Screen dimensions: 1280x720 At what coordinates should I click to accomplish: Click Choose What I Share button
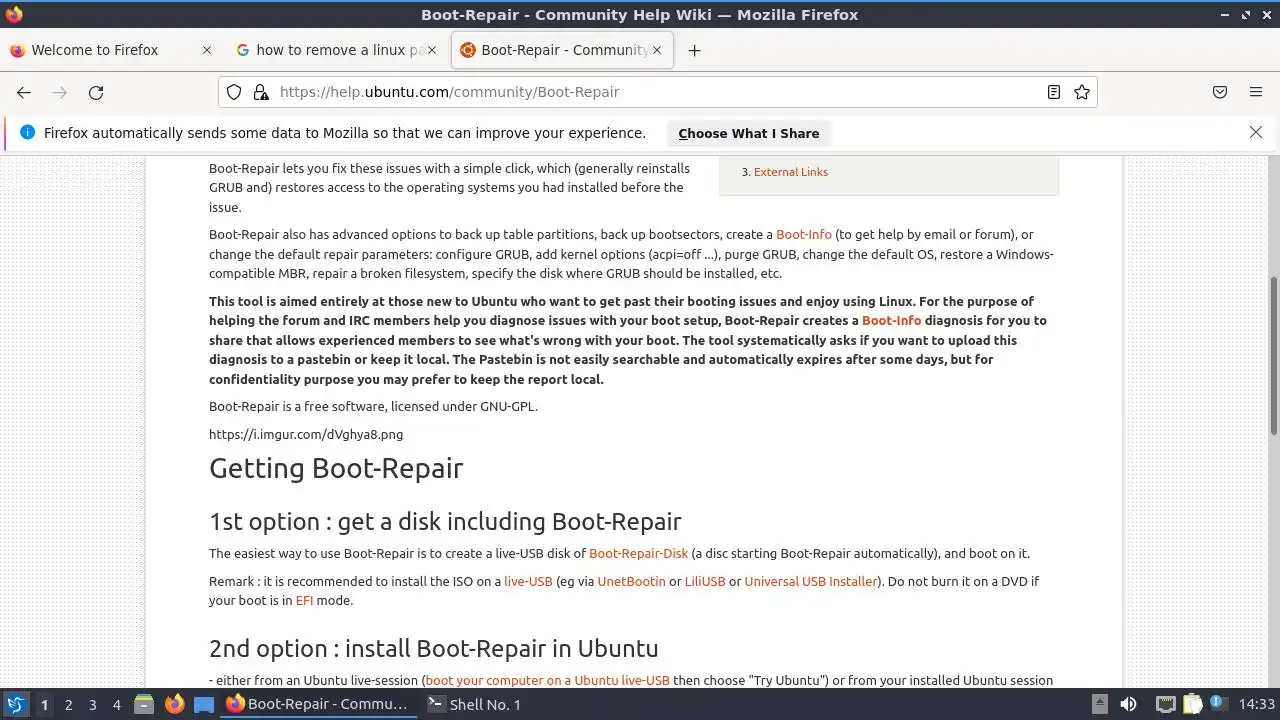click(x=748, y=133)
